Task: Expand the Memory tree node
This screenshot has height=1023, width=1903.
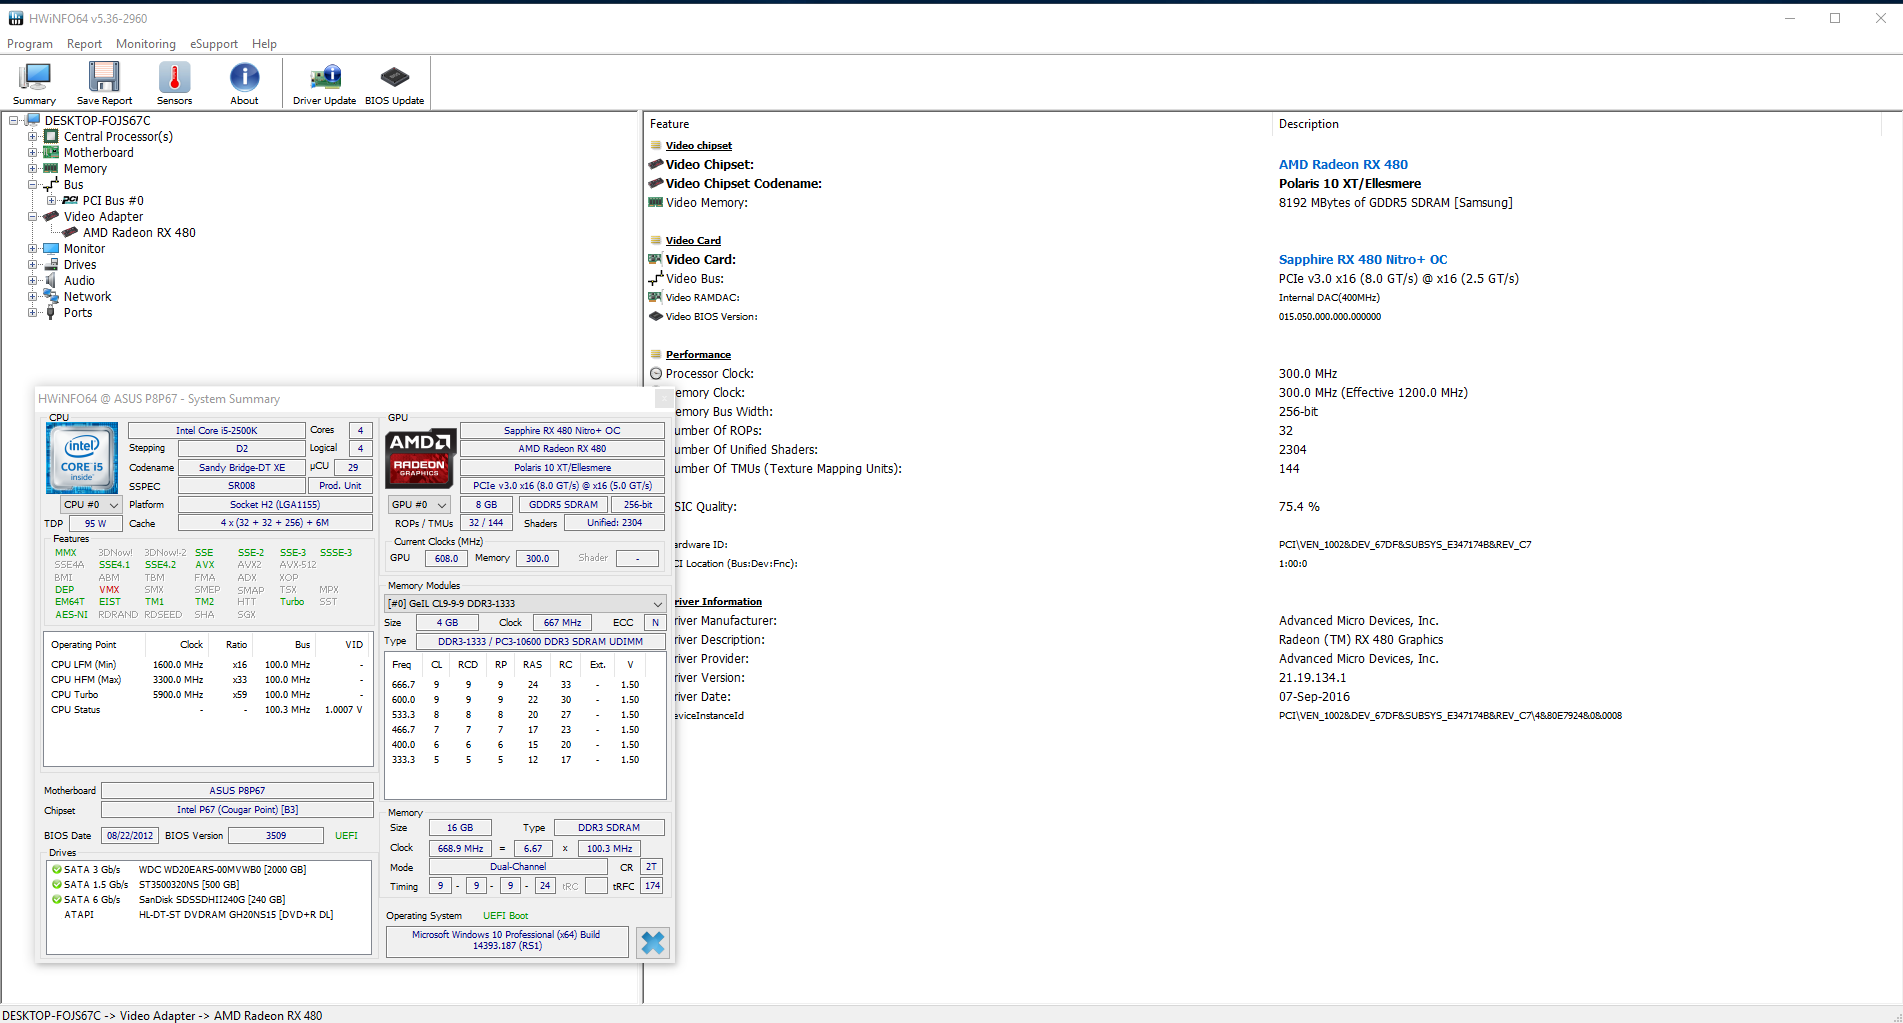Action: pyautogui.click(x=33, y=169)
